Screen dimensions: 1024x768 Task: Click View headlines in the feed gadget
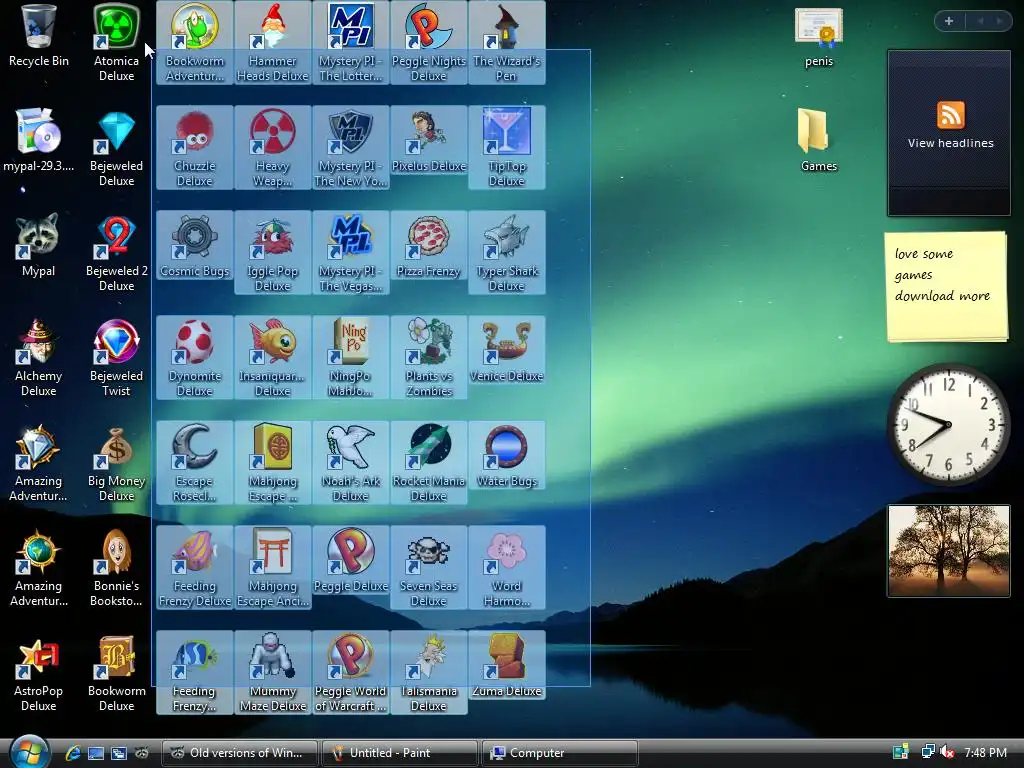[x=950, y=143]
